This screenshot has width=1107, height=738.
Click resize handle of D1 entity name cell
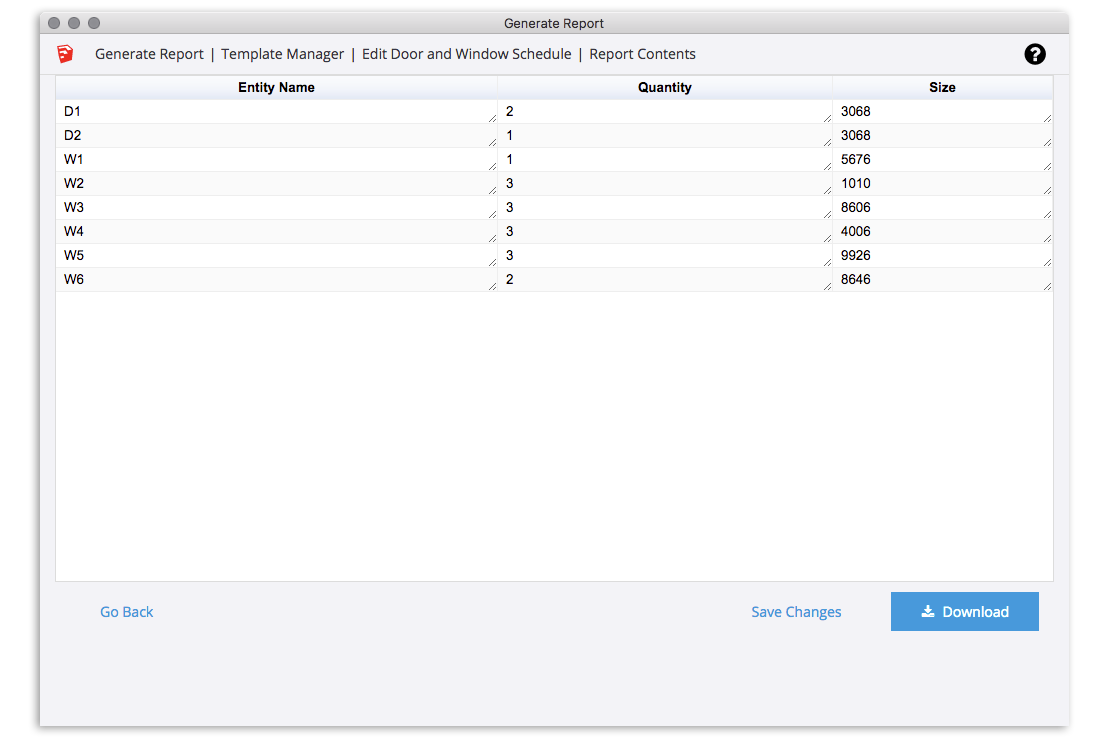click(492, 119)
